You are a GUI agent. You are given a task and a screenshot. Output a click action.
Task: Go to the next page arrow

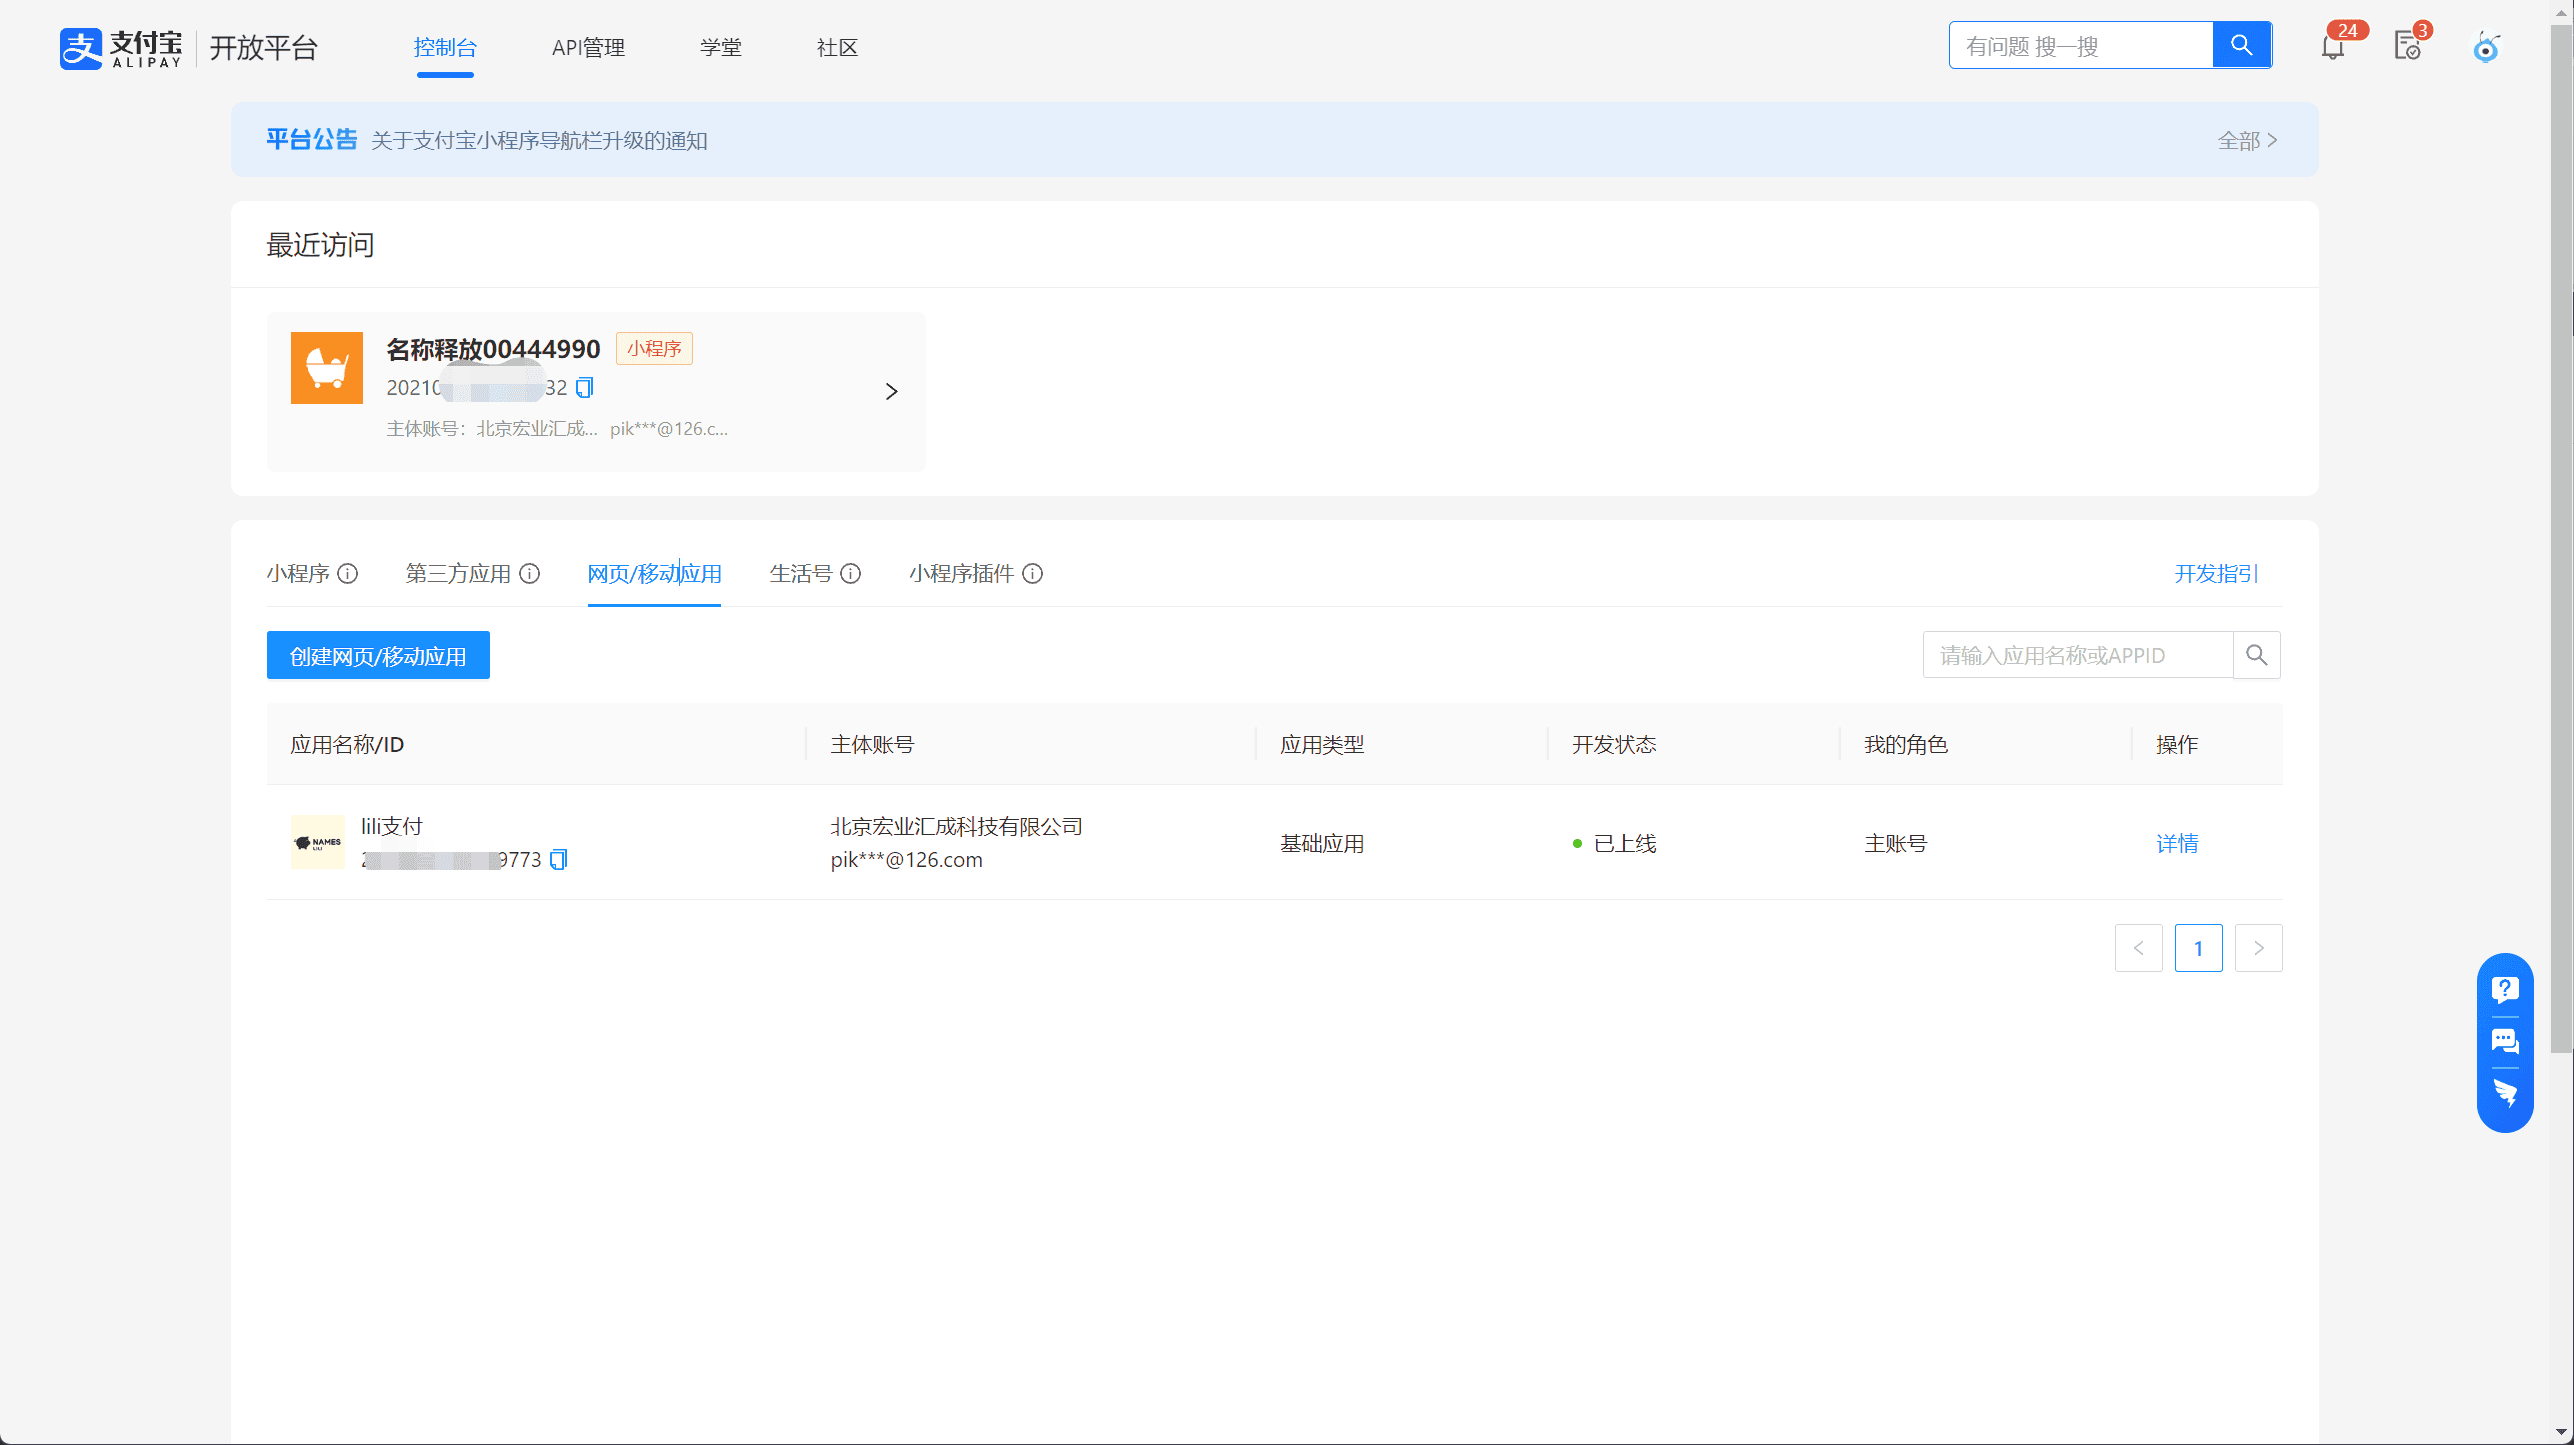[x=2258, y=948]
